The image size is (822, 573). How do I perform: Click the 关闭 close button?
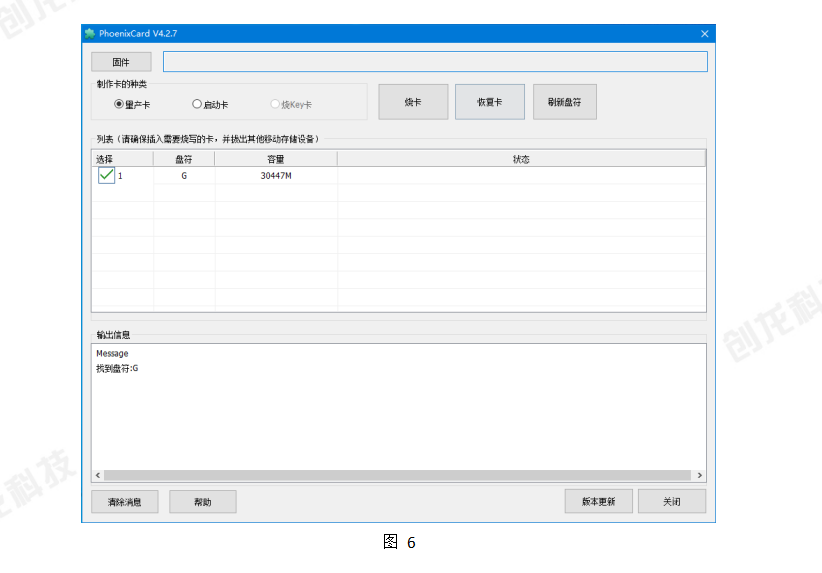click(x=672, y=501)
